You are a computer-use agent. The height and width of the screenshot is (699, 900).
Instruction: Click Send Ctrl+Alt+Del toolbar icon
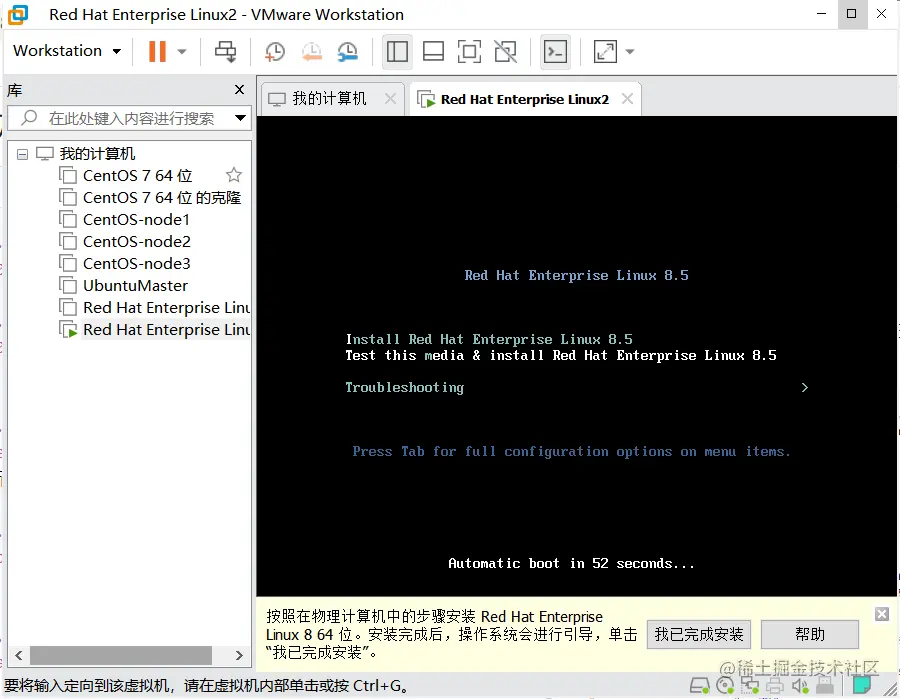pyautogui.click(x=226, y=51)
